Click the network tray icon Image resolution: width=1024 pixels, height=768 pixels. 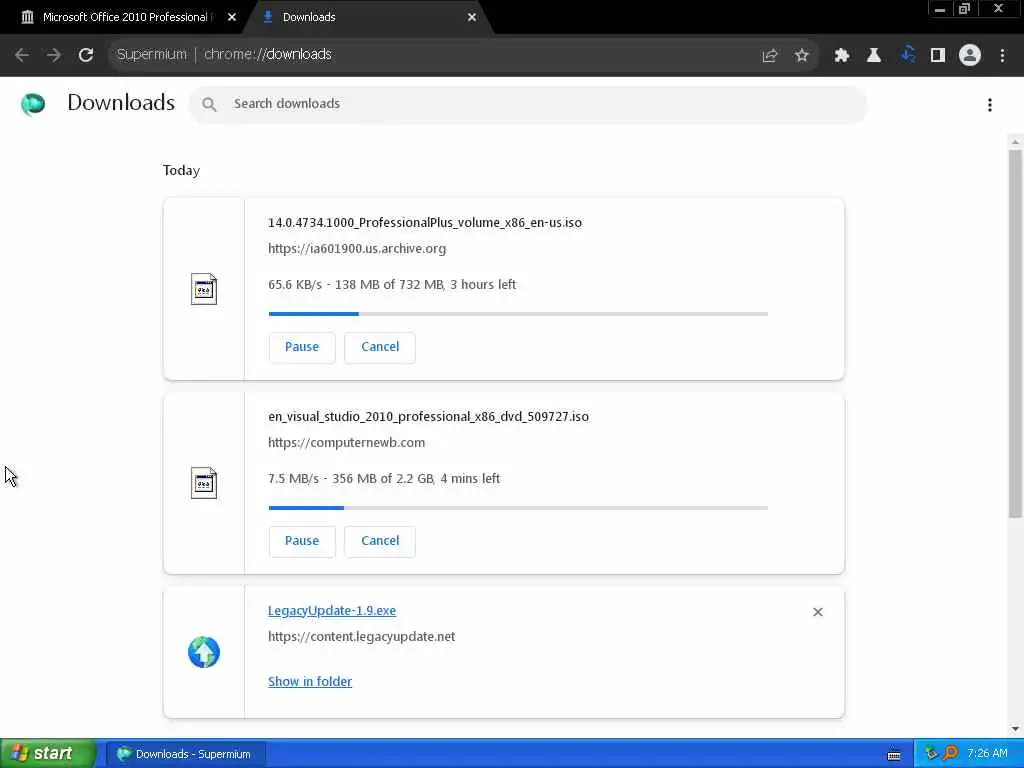point(931,754)
